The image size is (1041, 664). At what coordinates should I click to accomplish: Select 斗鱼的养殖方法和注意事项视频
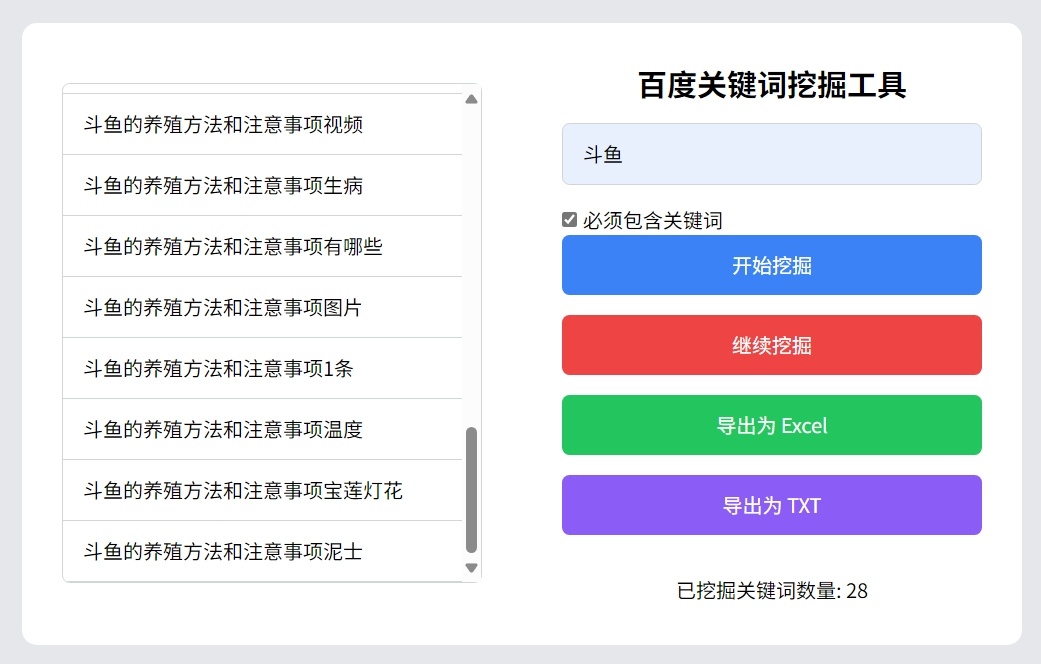coord(262,124)
